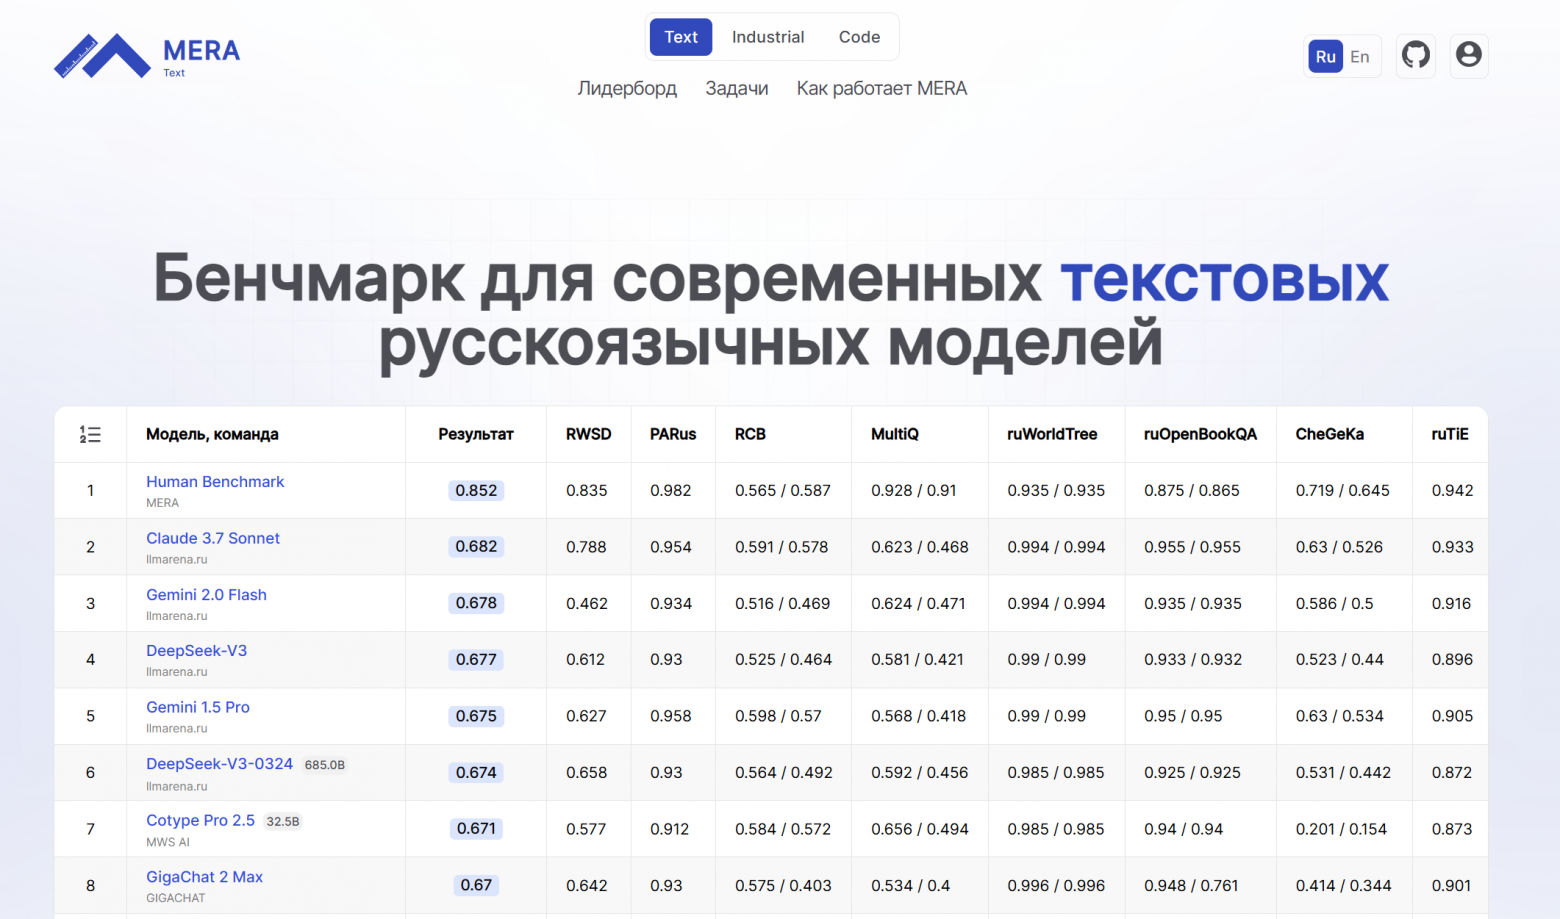
Task: Keep Ru language selected by clicking Ru
Action: [1325, 56]
